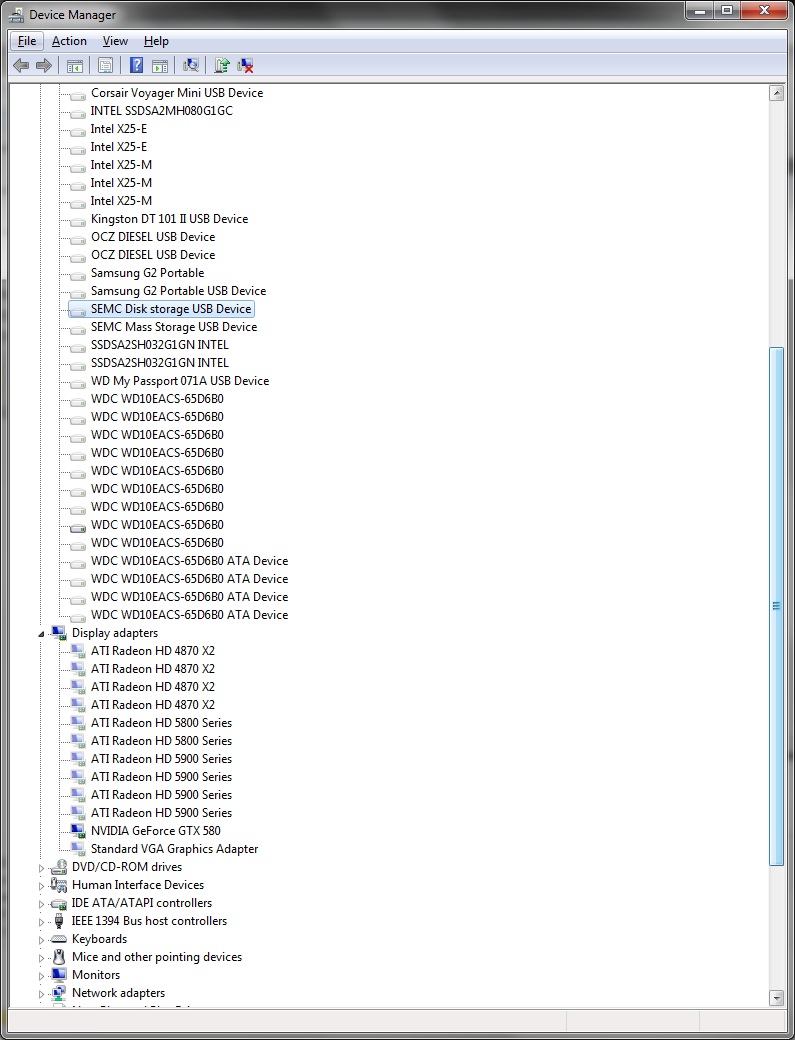
Task: Click the IEEE 1394 Bus host controllers icon
Action: click(59, 921)
